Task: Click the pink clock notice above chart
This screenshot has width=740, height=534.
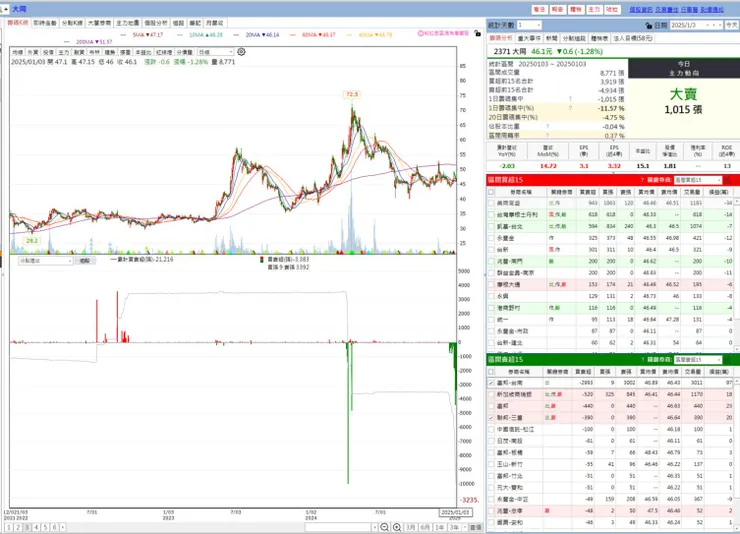Action: [443, 33]
